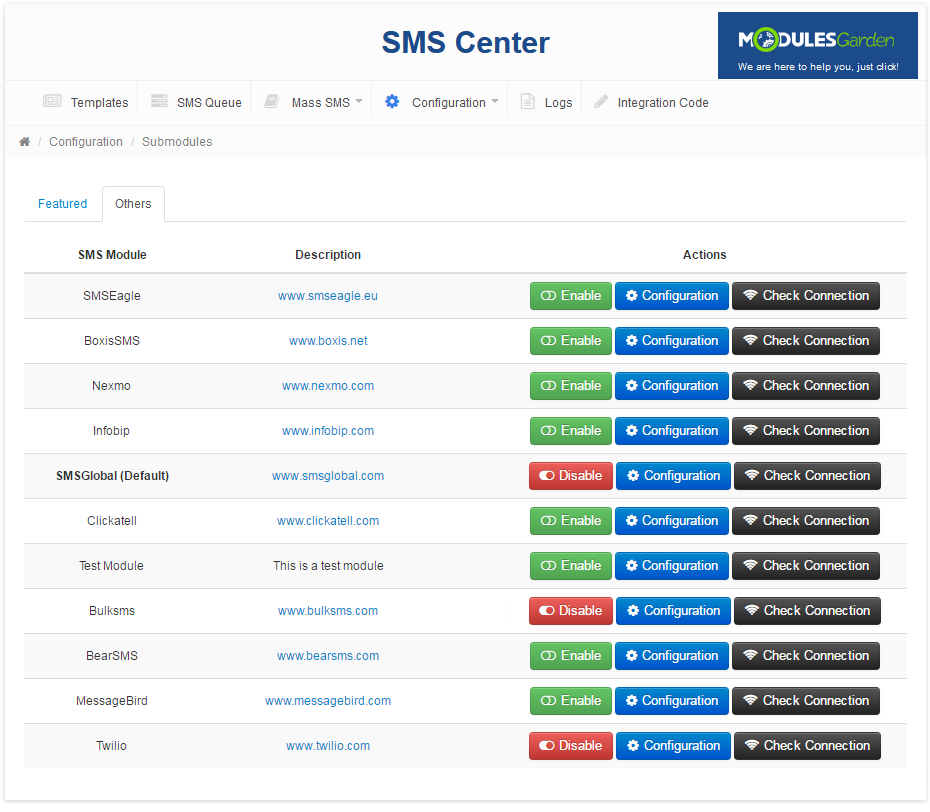The image size is (930, 812).
Task: Enable the Clickatell module
Action: click(x=571, y=521)
